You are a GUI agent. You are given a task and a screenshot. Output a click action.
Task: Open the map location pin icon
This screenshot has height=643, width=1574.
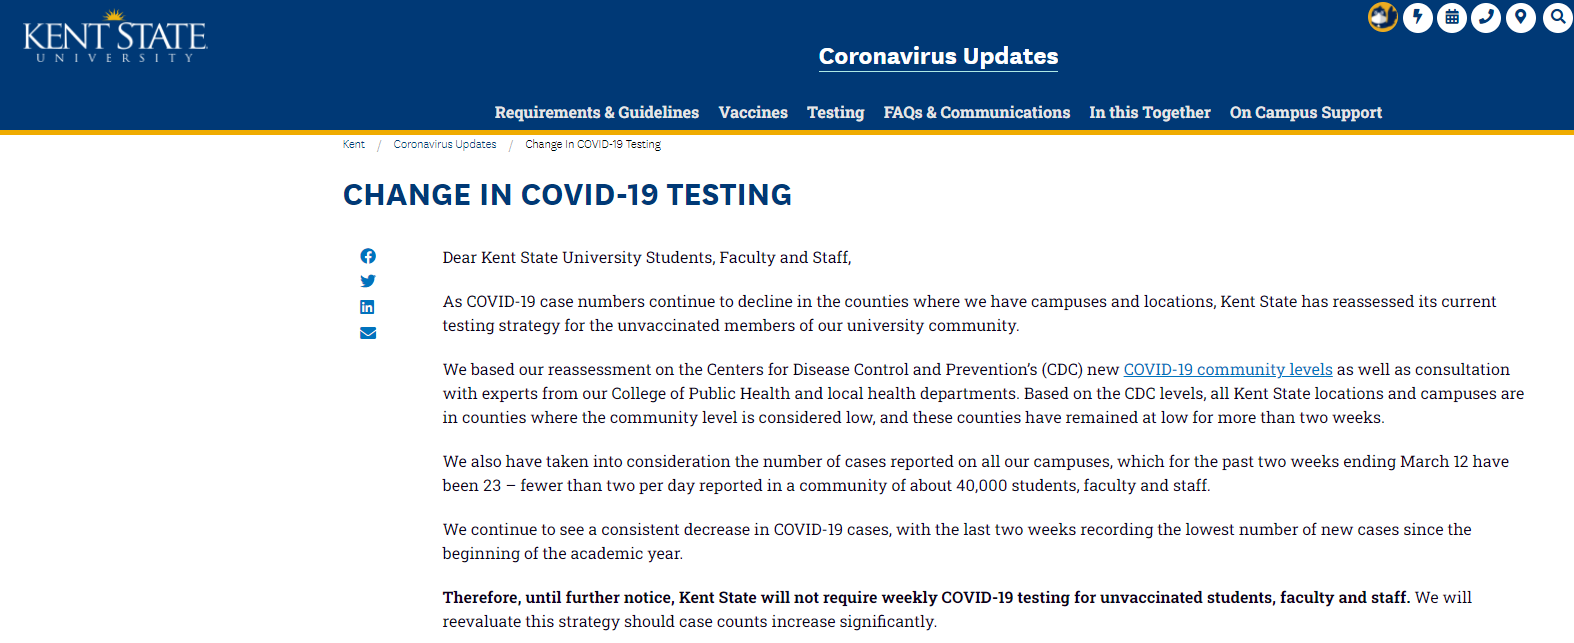pos(1521,17)
